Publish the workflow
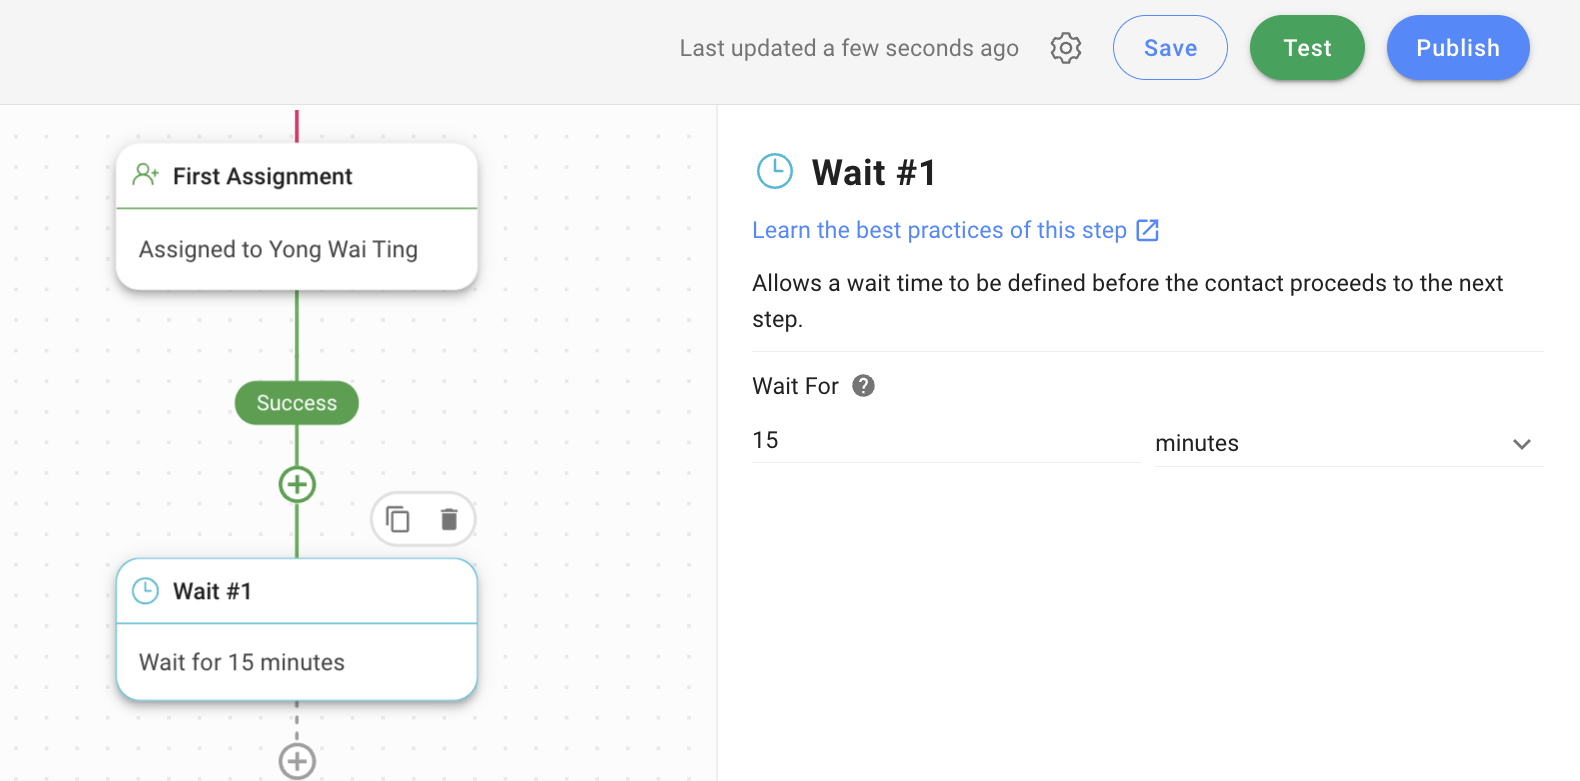 click(1457, 48)
